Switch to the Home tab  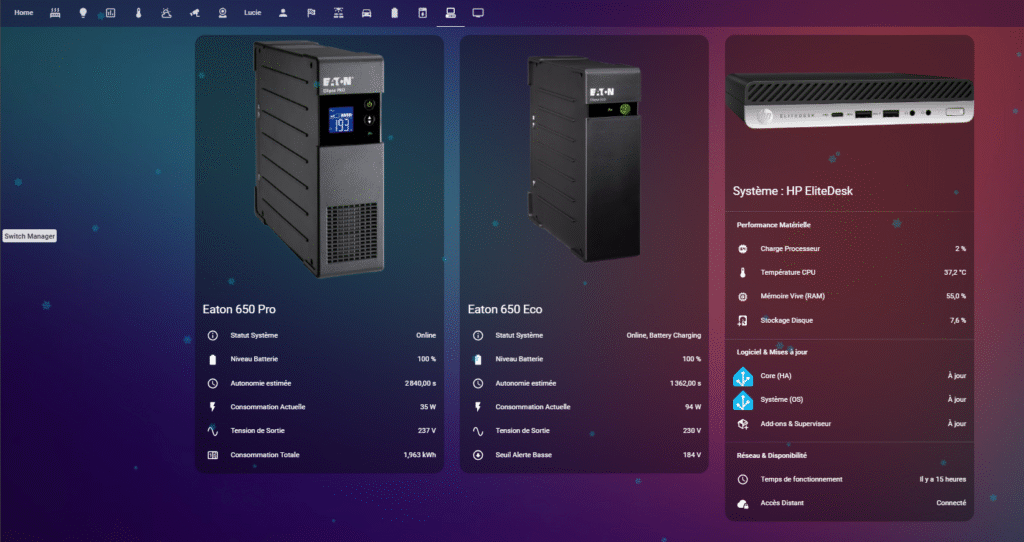point(23,13)
